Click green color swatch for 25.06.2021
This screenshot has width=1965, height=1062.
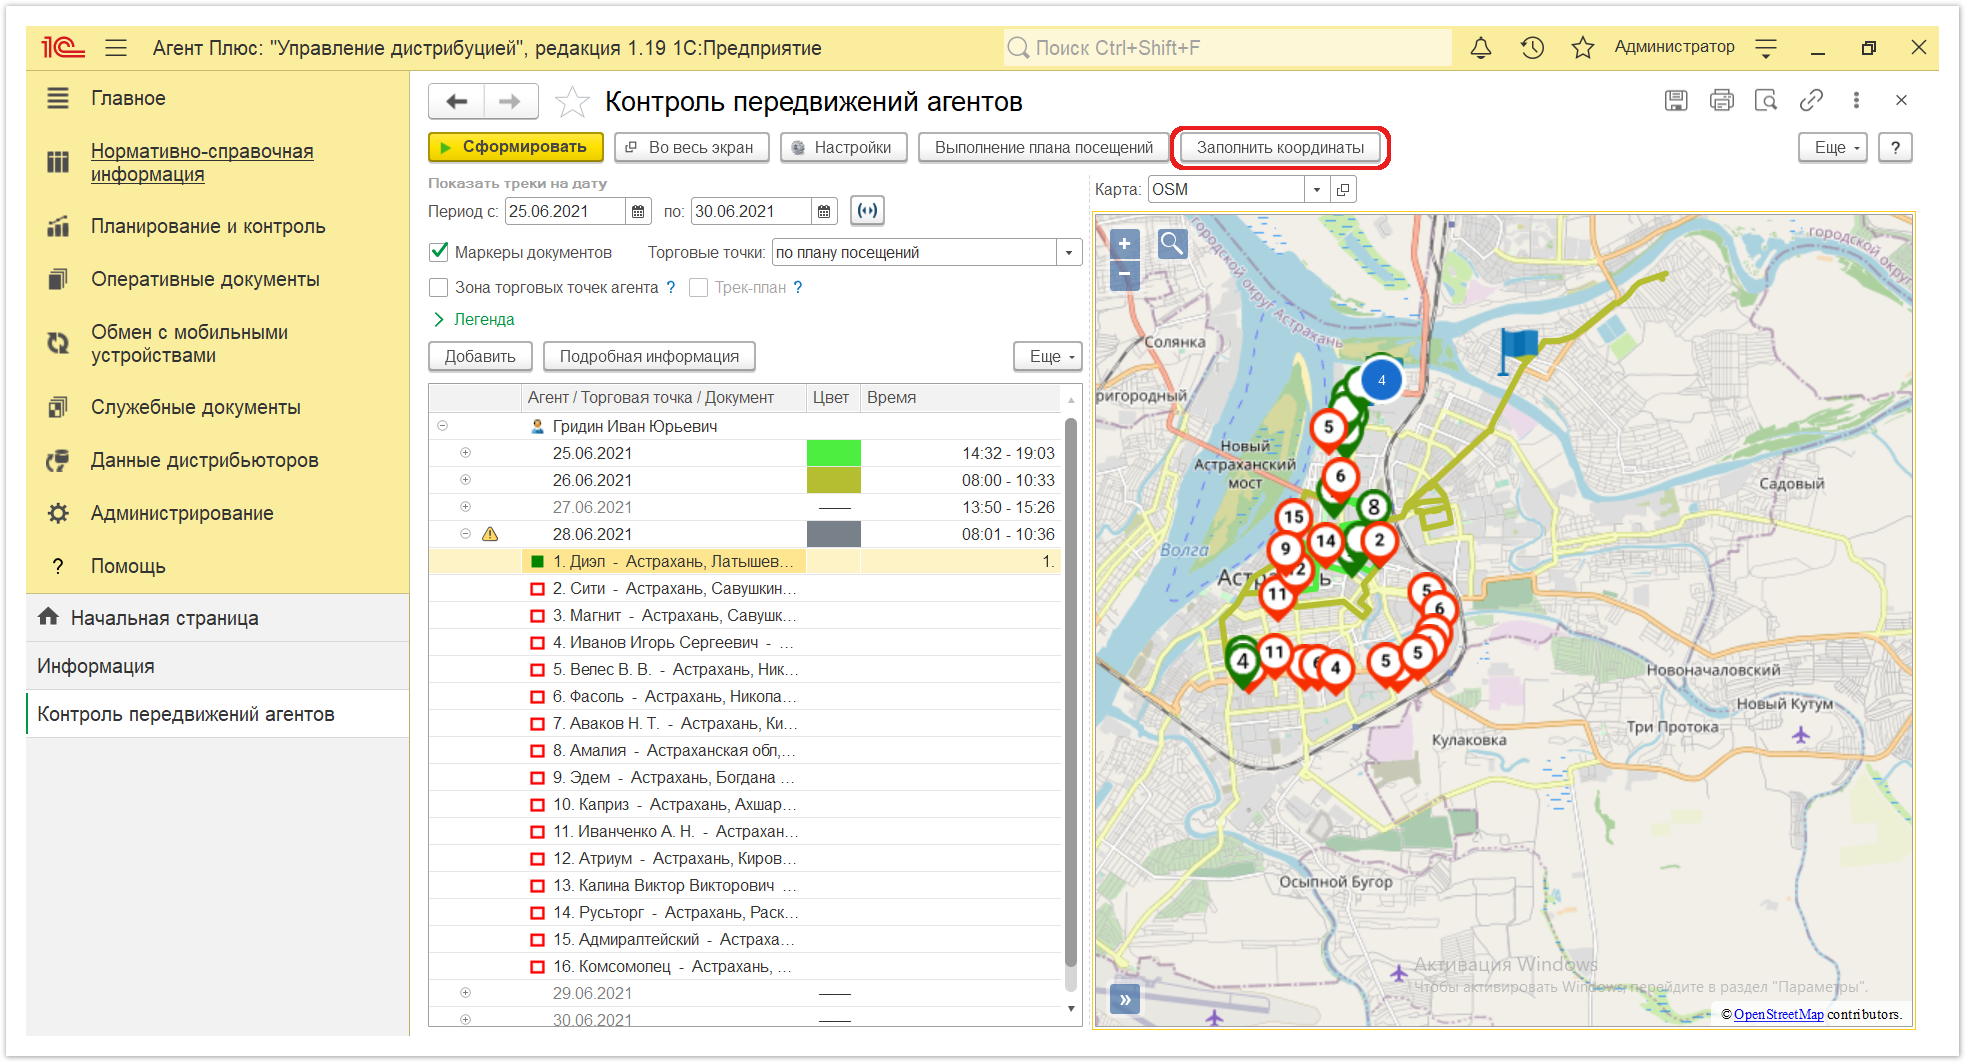pyautogui.click(x=833, y=453)
